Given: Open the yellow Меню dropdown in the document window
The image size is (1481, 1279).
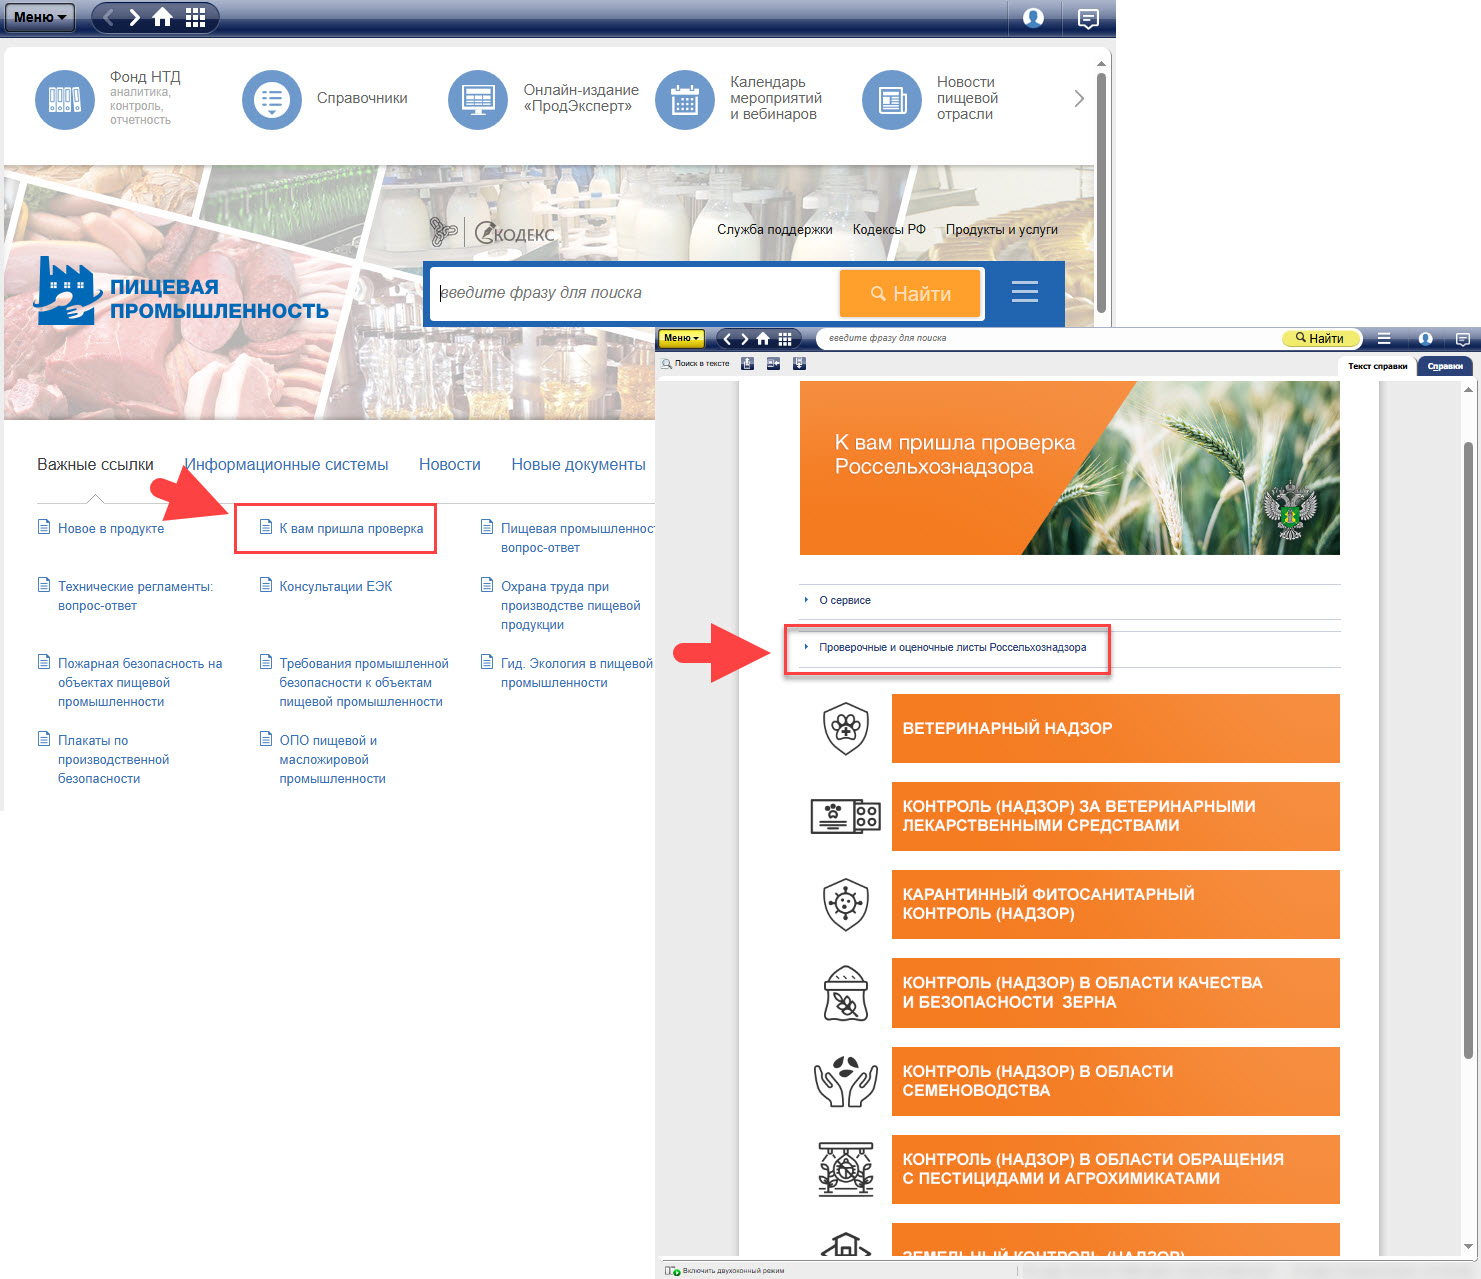Looking at the screenshot, I should 682,338.
